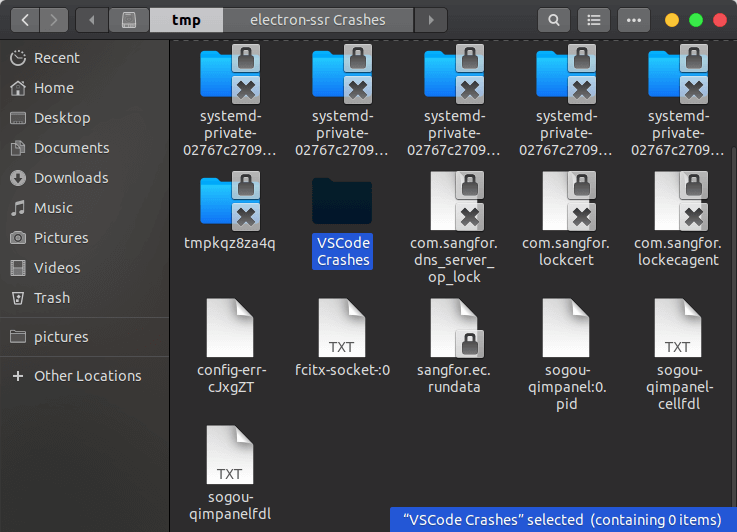The height and width of the screenshot is (532, 737).
Task: Select the fcitx-socket:0 TXT file icon
Action: (342, 328)
